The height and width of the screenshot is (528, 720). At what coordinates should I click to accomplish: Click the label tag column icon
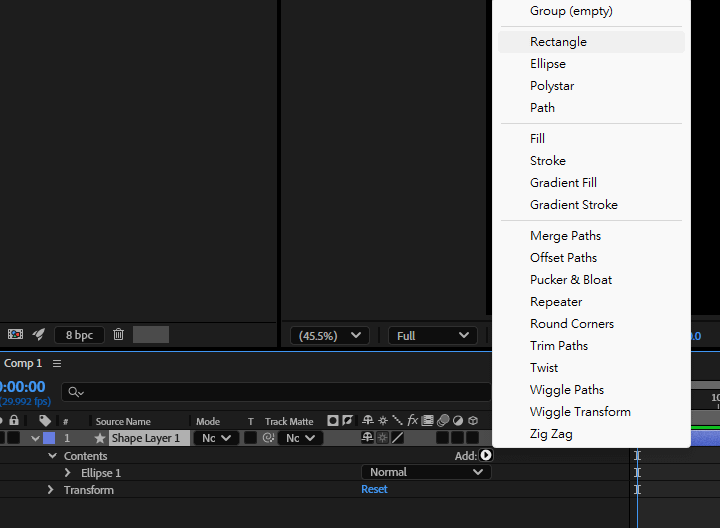tap(45, 421)
